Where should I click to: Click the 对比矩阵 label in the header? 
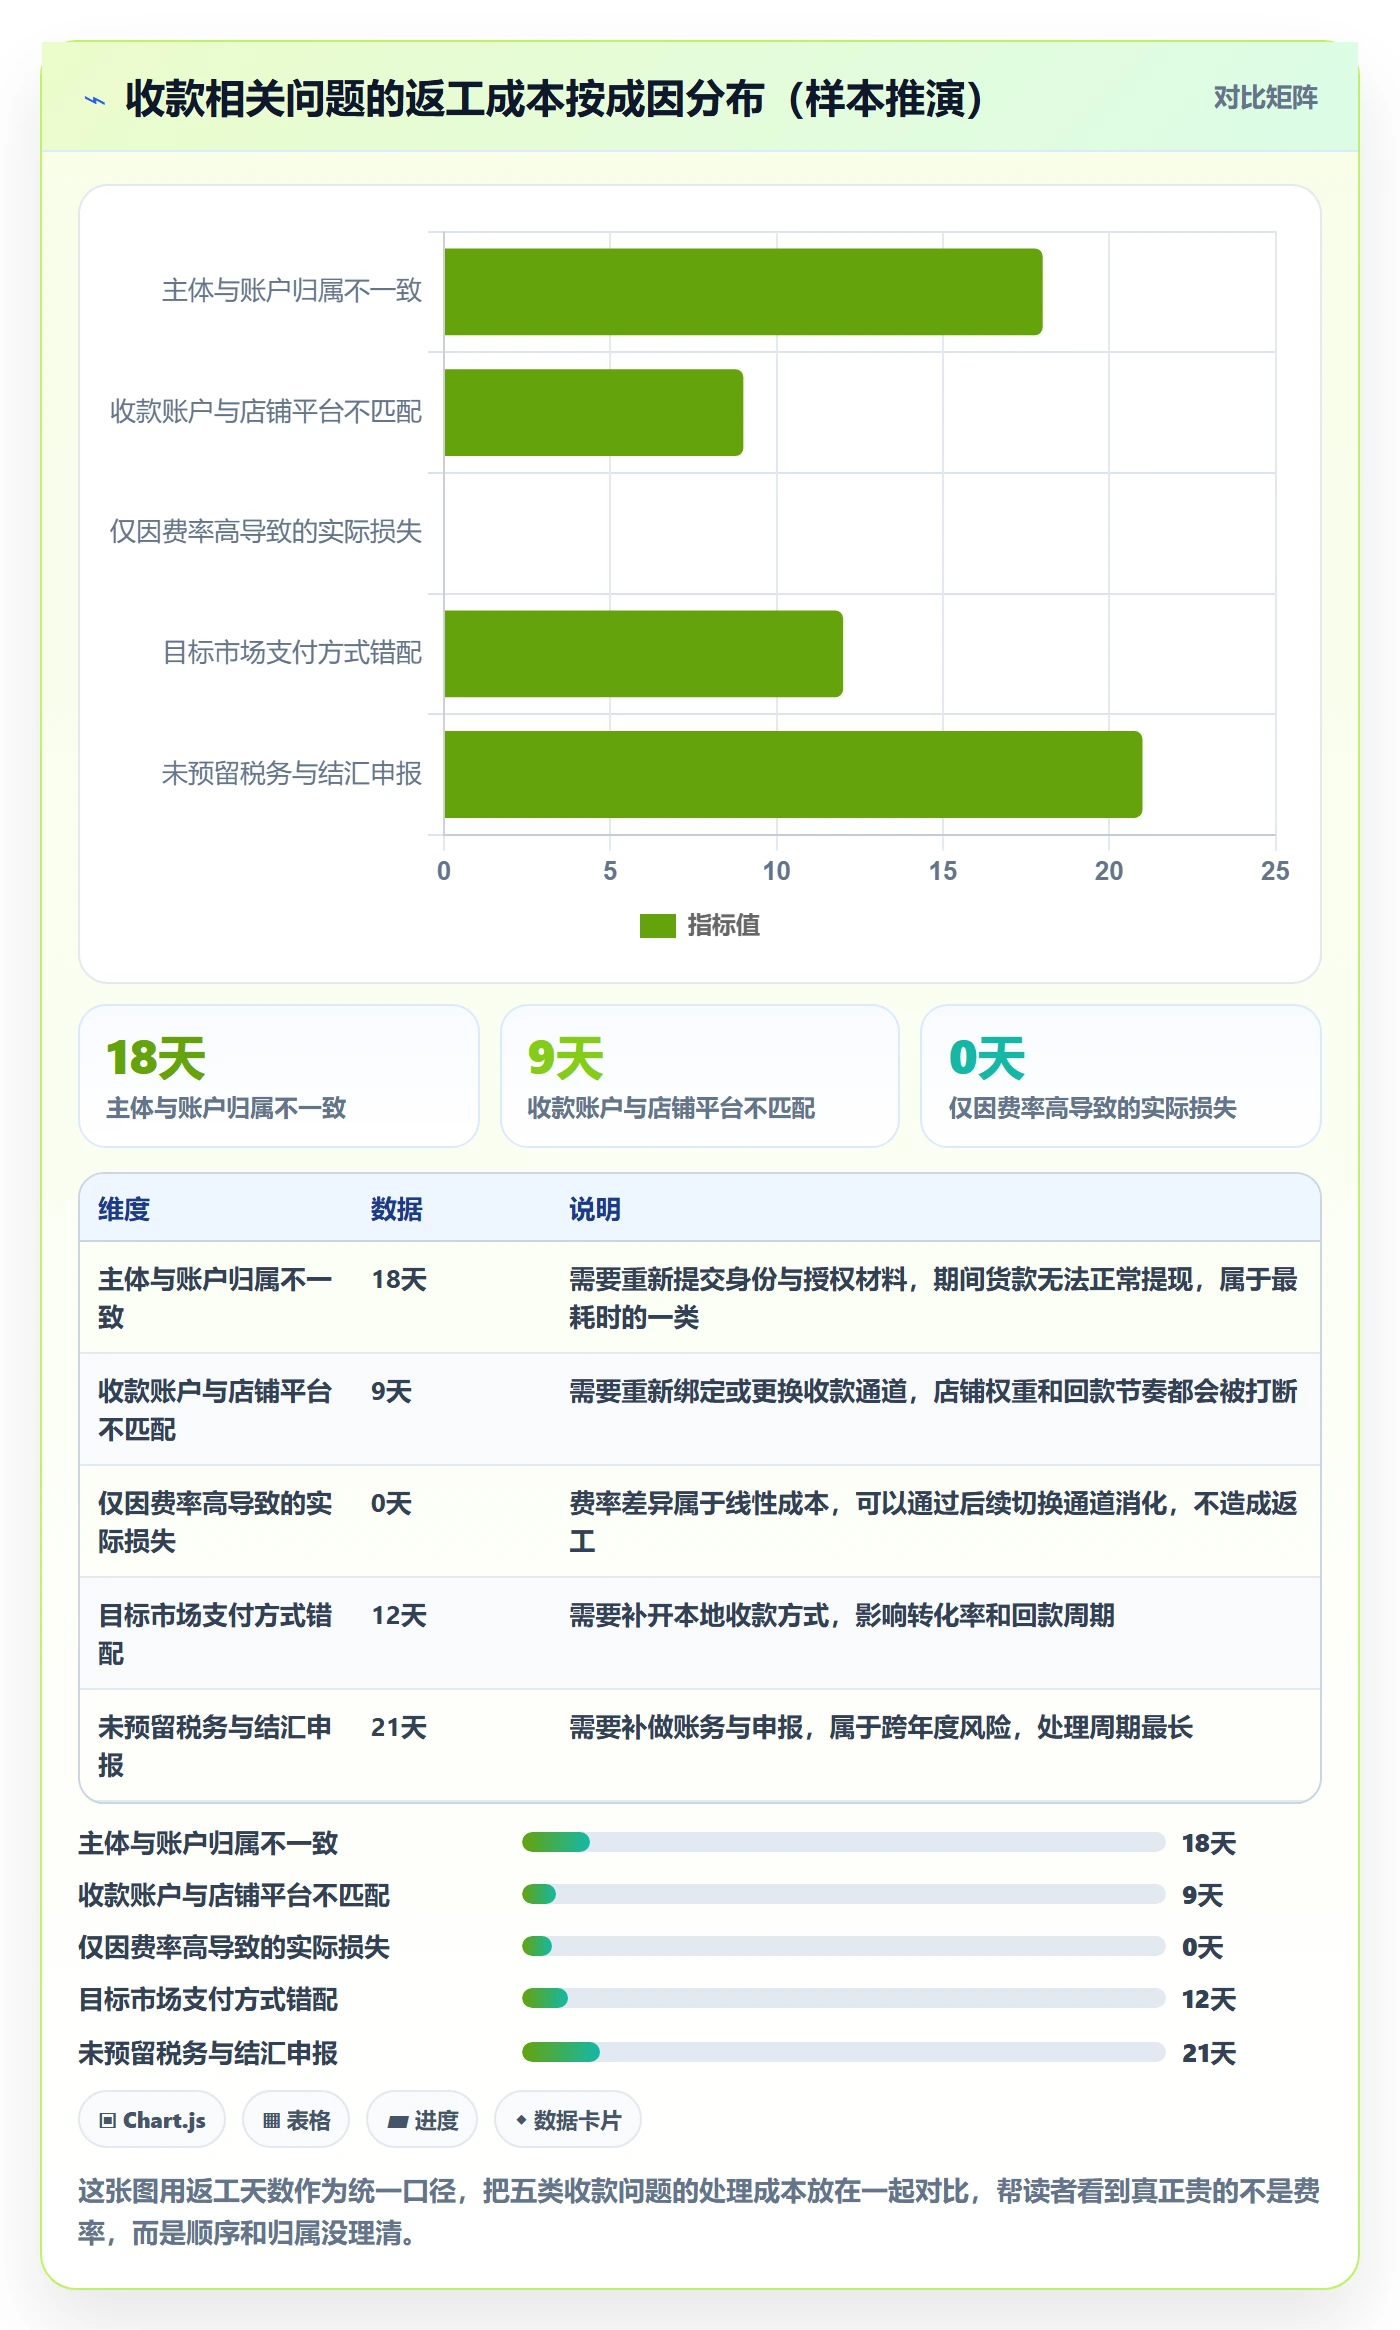point(1265,98)
